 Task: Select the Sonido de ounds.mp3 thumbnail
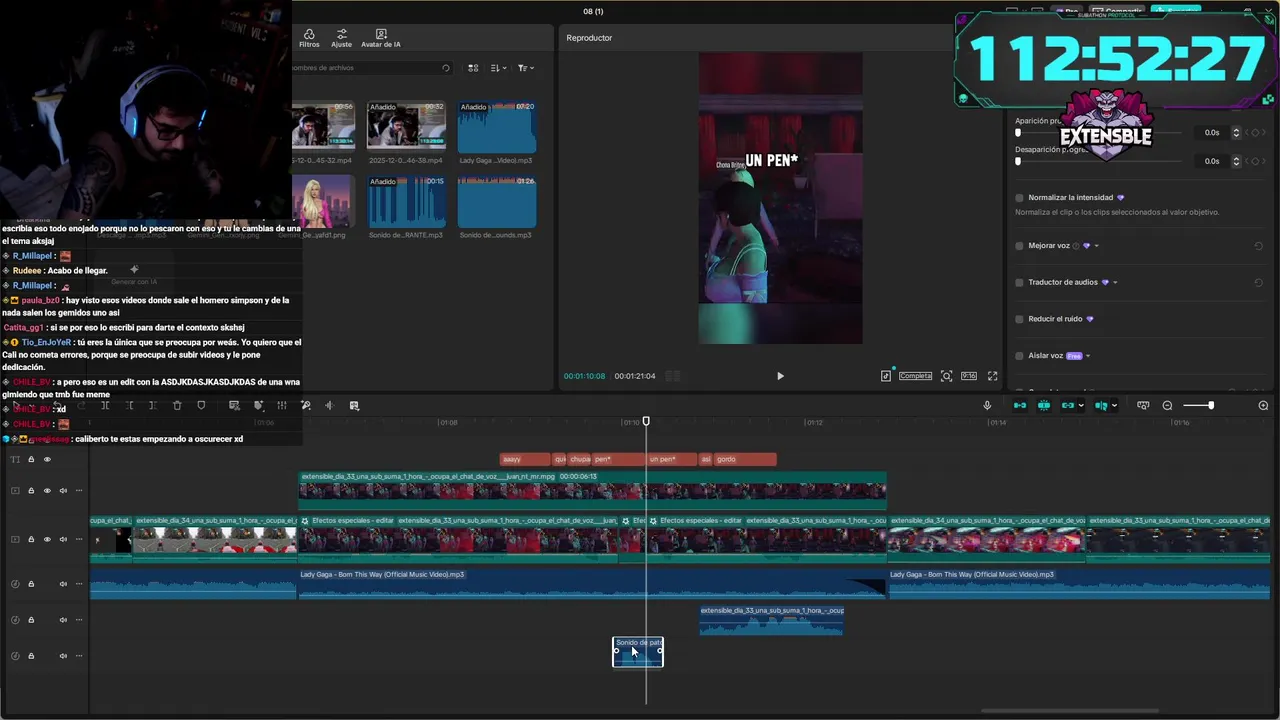(x=496, y=201)
